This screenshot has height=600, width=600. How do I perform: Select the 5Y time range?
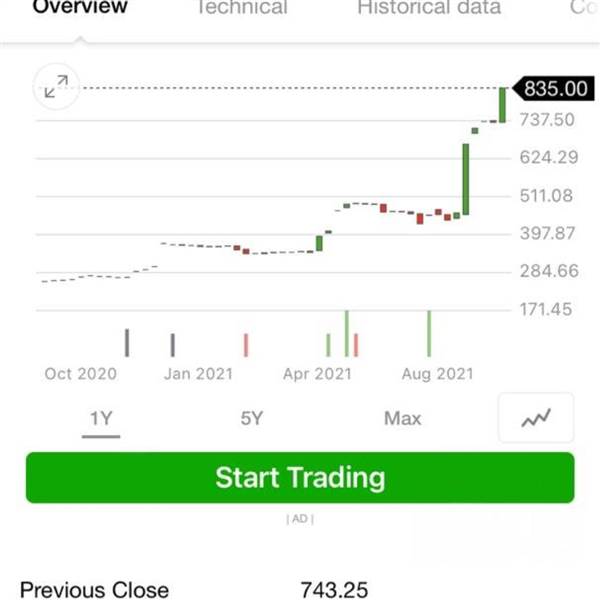(x=252, y=418)
